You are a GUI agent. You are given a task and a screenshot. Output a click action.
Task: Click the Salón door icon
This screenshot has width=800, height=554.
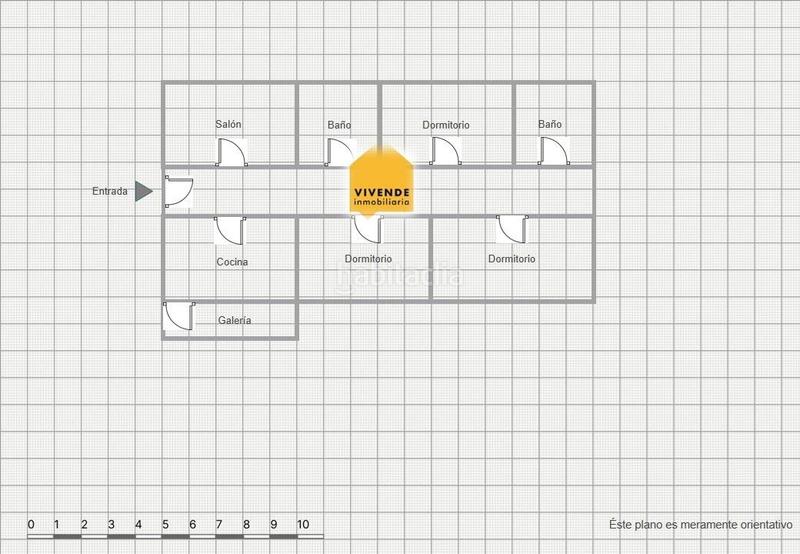click(x=233, y=152)
